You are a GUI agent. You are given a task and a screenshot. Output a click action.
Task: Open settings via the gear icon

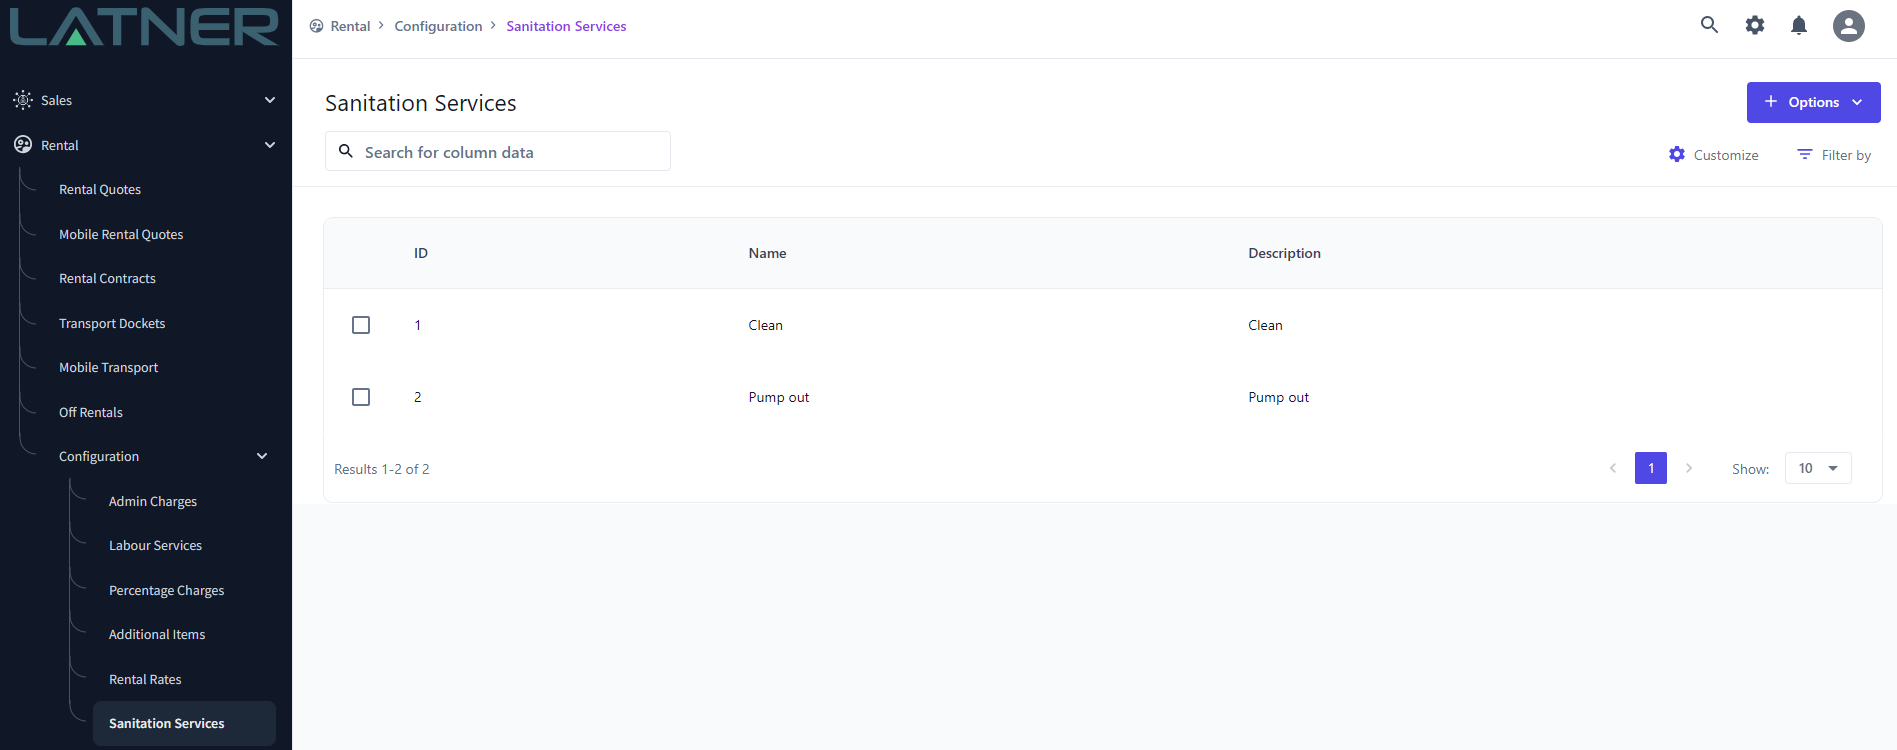pos(1755,25)
